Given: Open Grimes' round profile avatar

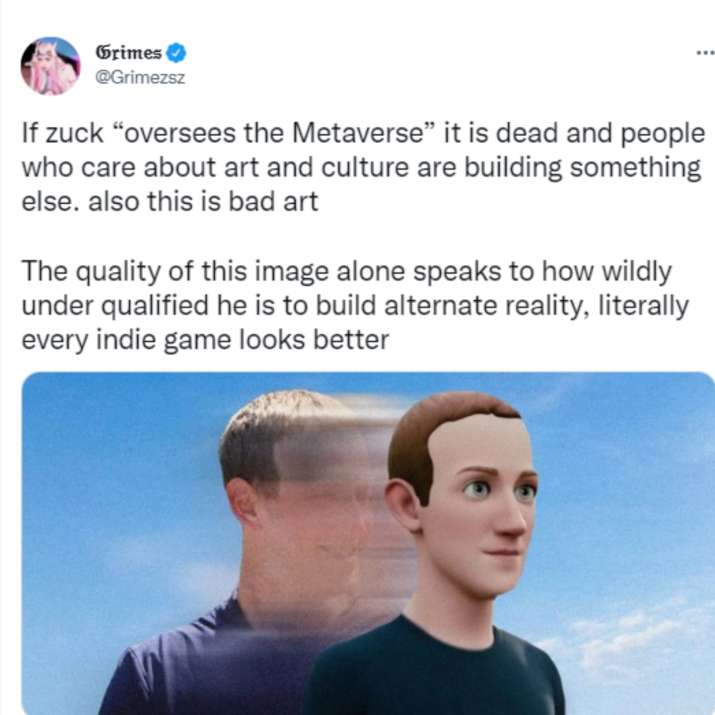Looking at the screenshot, I should (x=50, y=66).
